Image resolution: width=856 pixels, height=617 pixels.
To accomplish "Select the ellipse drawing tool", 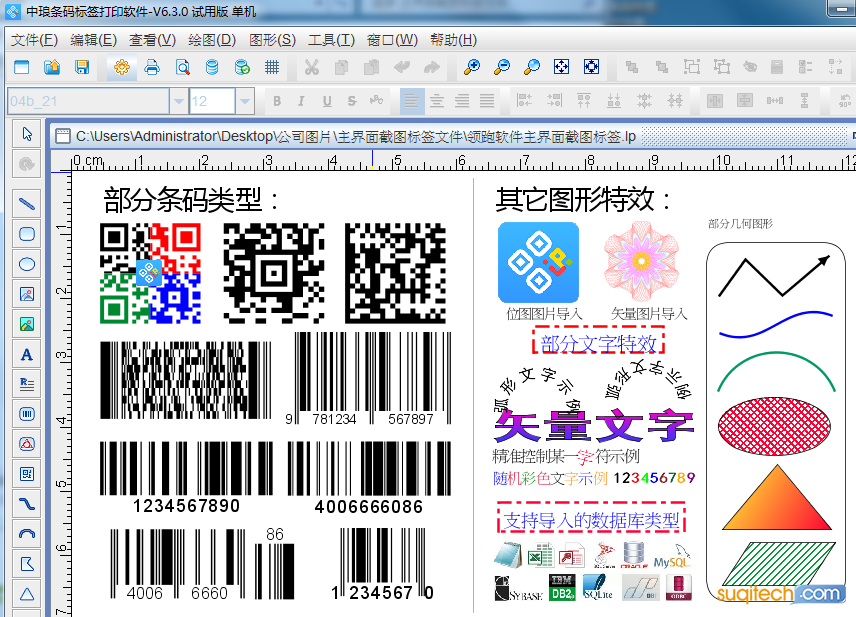I will tap(27, 264).
